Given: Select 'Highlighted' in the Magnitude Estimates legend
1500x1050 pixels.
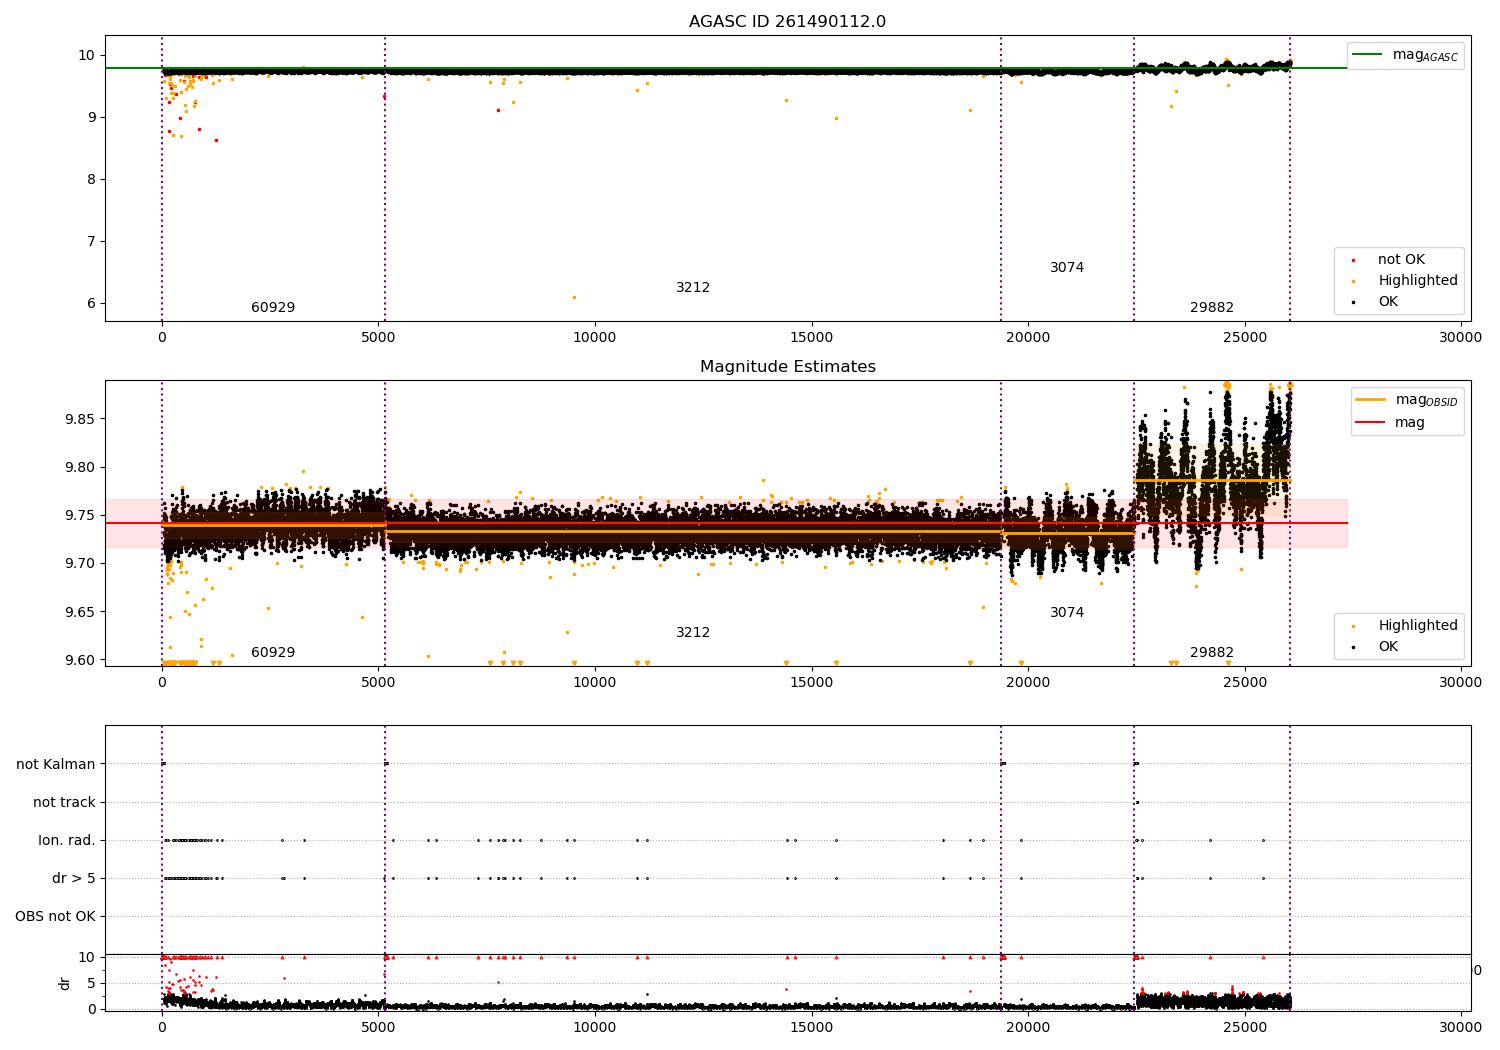Looking at the screenshot, I should pos(1418,626).
